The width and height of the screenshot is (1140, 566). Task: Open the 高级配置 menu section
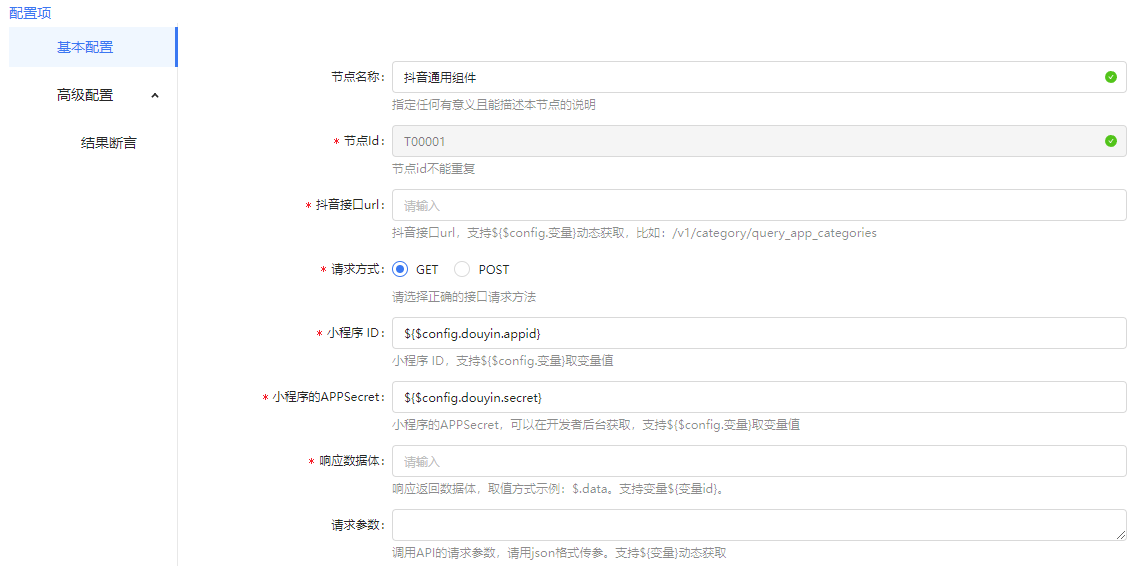(85, 95)
